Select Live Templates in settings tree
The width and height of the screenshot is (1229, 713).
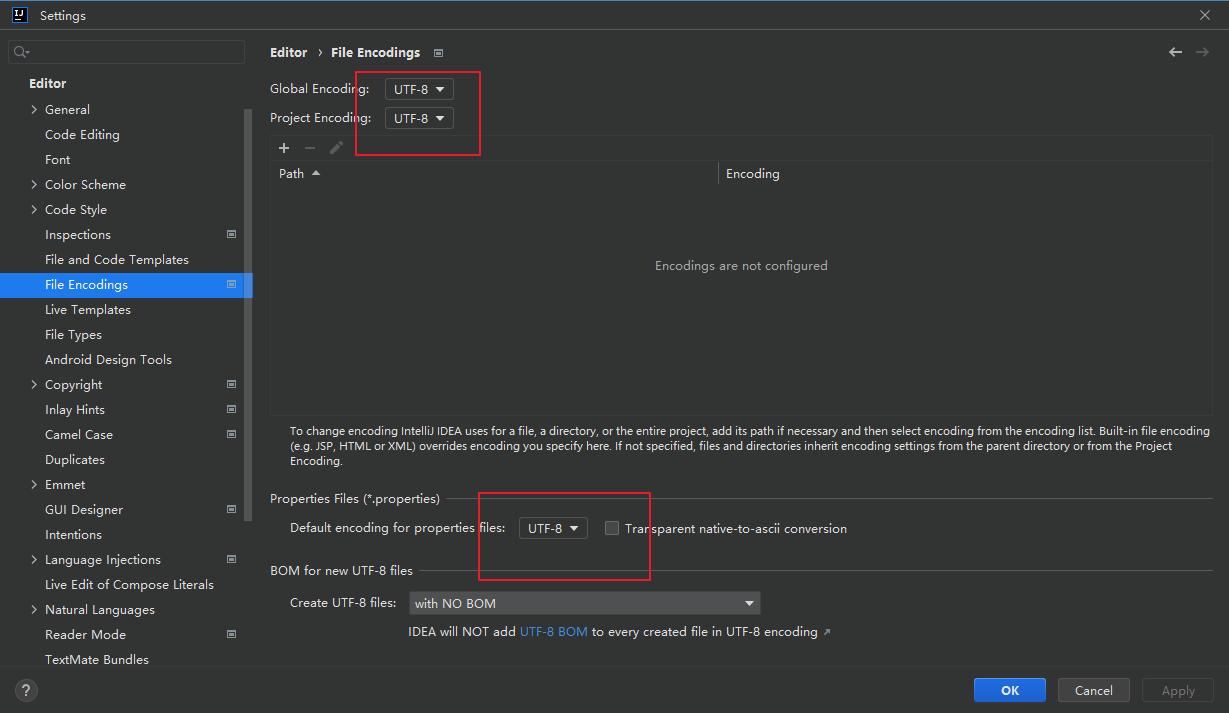coord(88,310)
